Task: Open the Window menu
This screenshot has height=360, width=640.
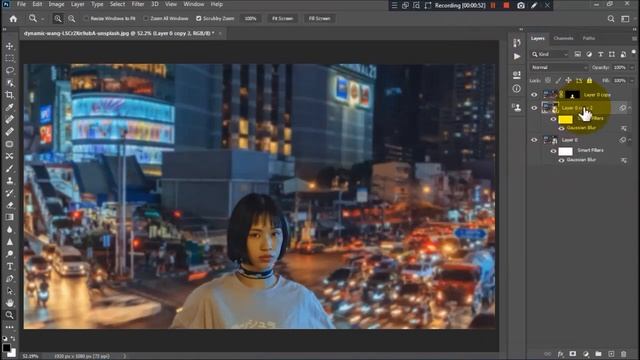Action: click(193, 4)
